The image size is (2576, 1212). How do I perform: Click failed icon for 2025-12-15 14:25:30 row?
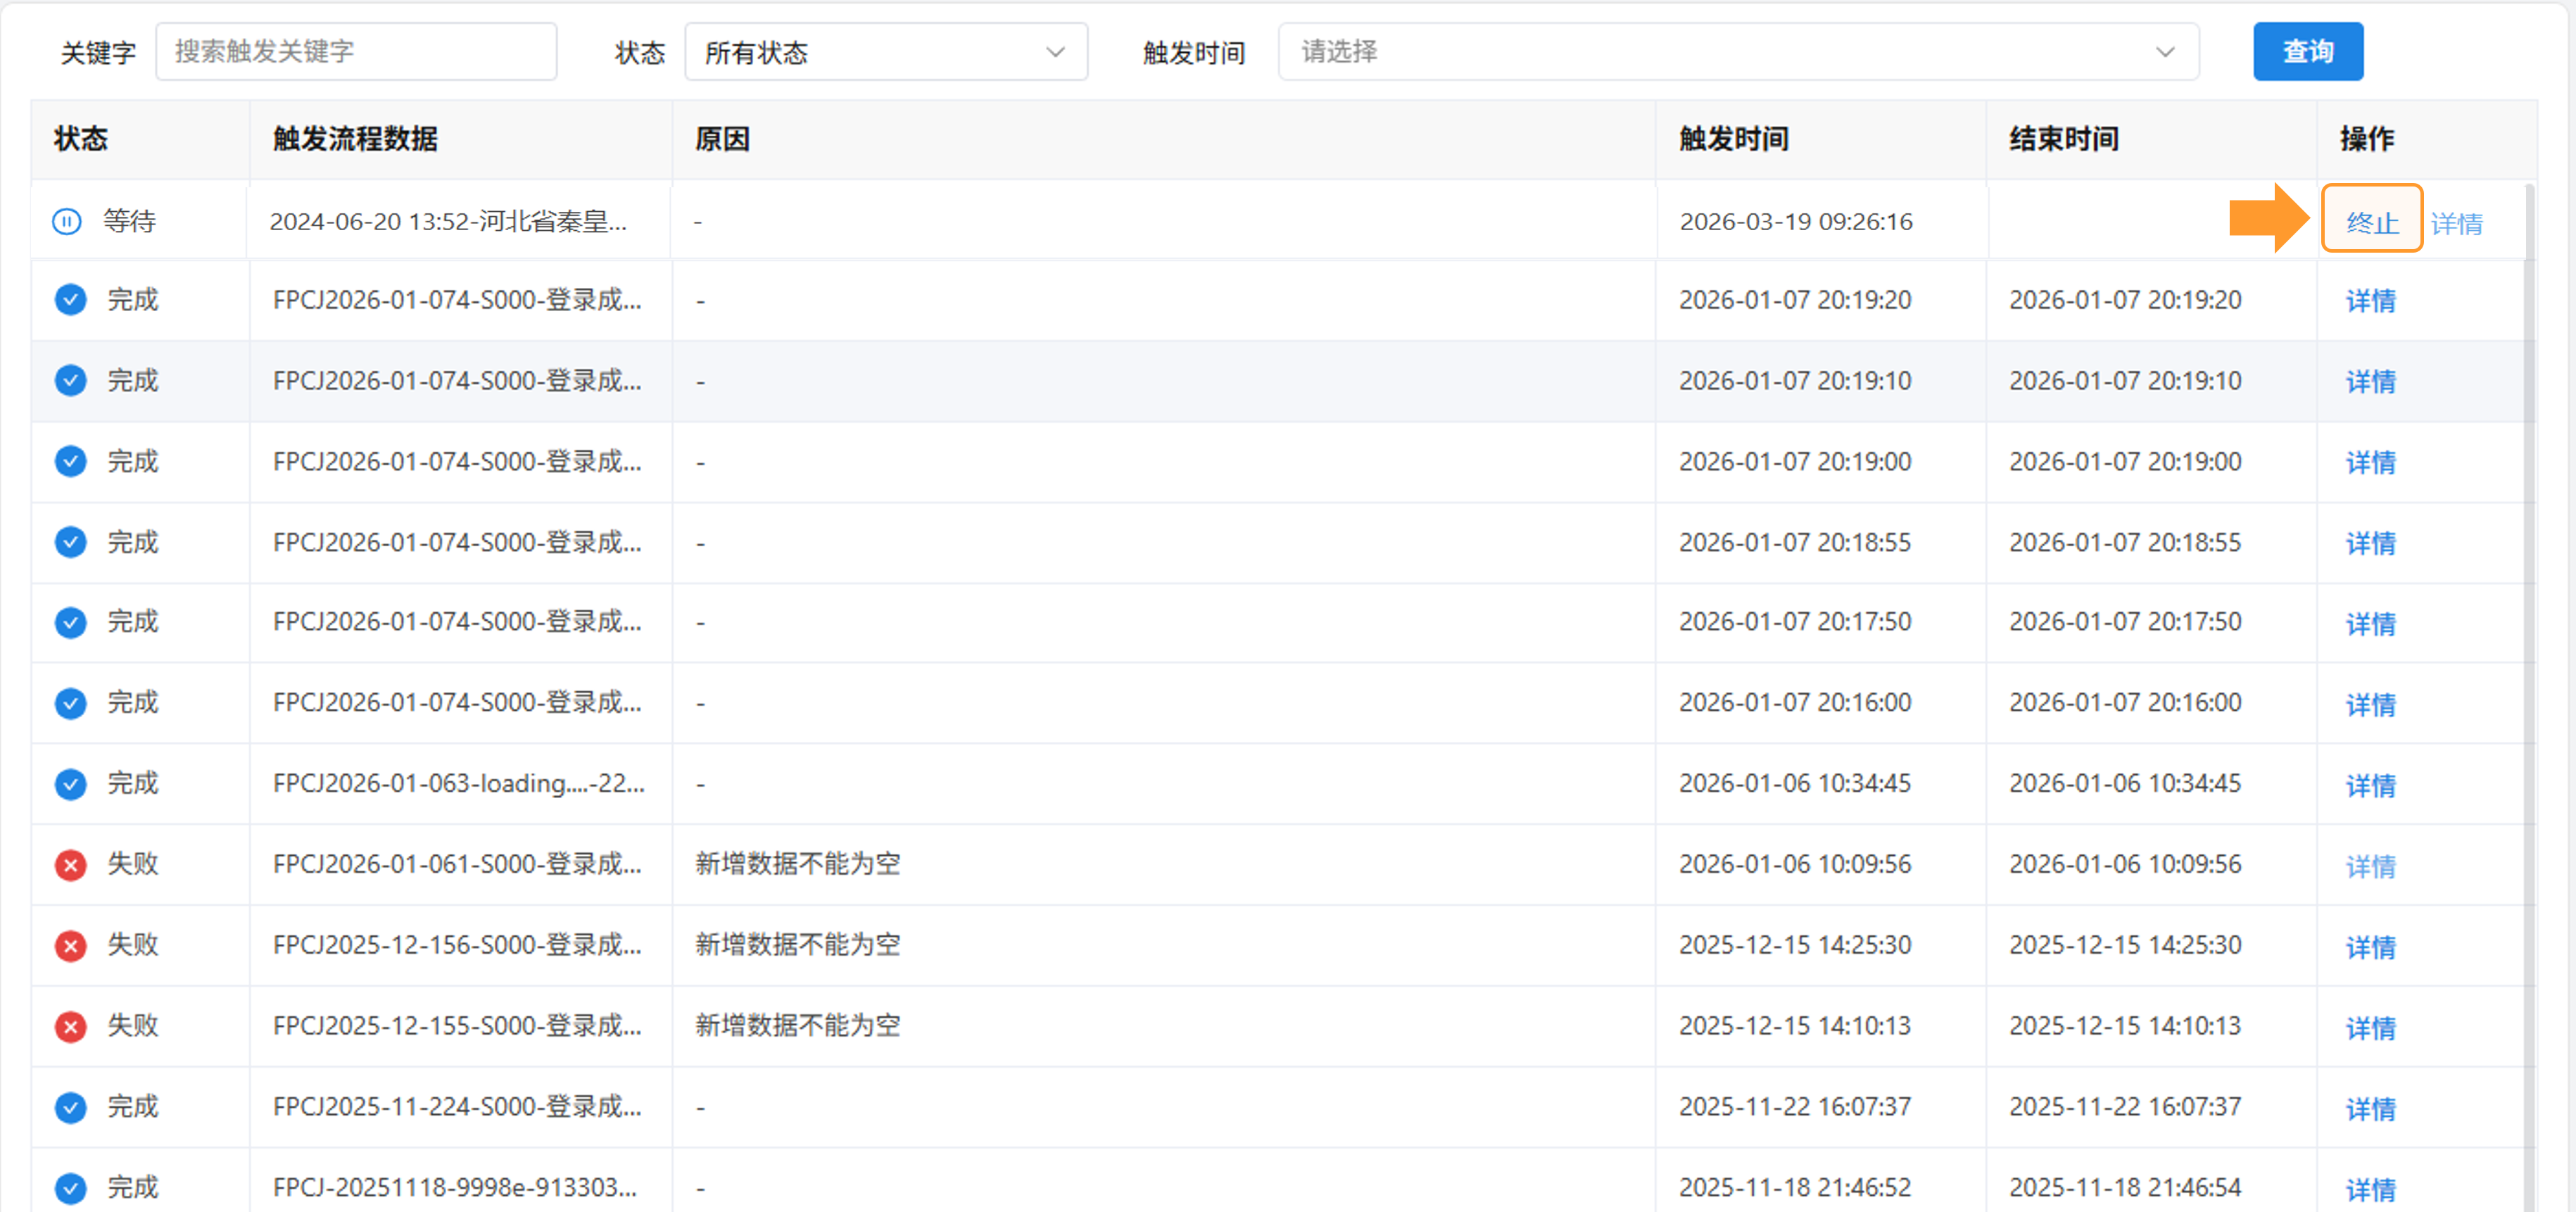[x=70, y=945]
